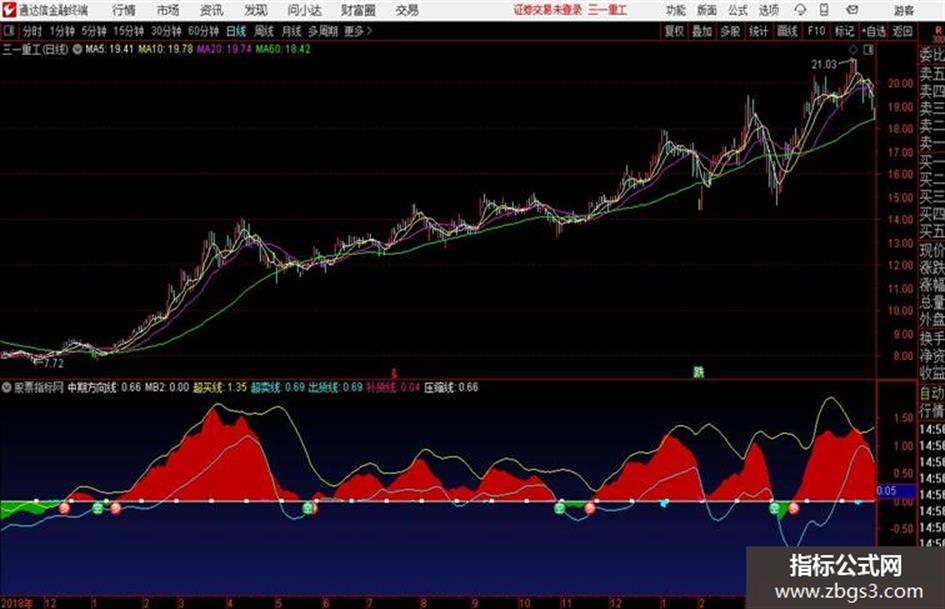Click the green 跌 marker on chart bottom

point(698,373)
